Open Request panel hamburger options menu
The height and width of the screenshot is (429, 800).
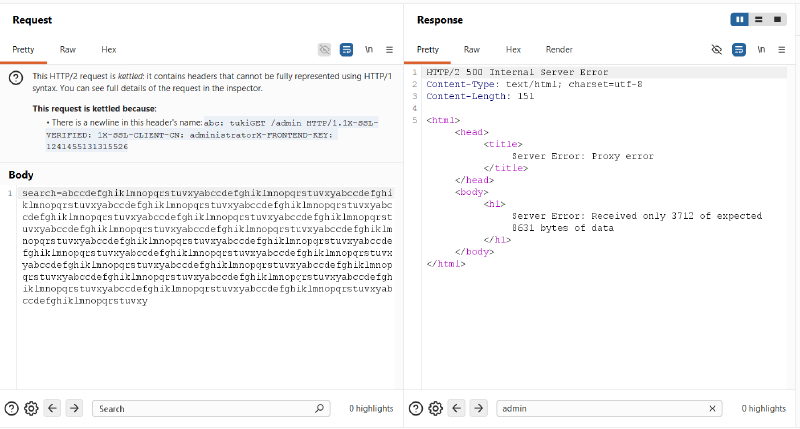coord(389,49)
